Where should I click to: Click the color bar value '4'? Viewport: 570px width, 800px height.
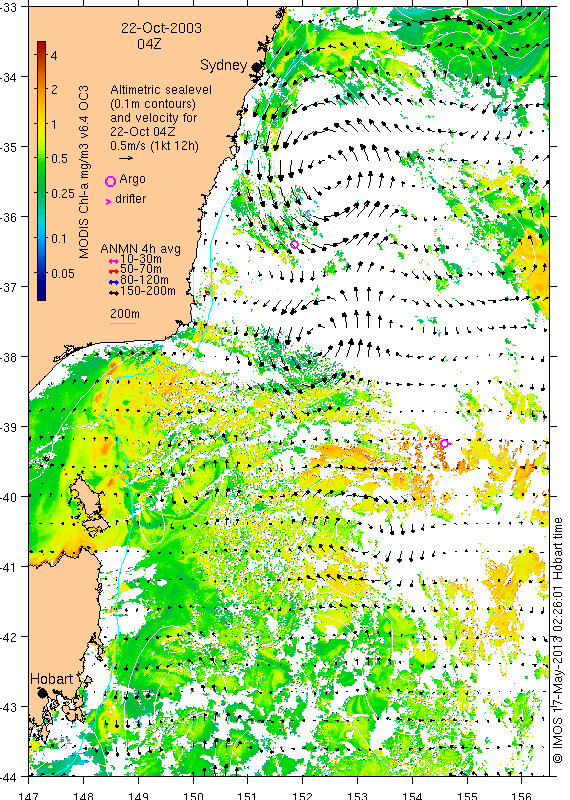click(54, 55)
